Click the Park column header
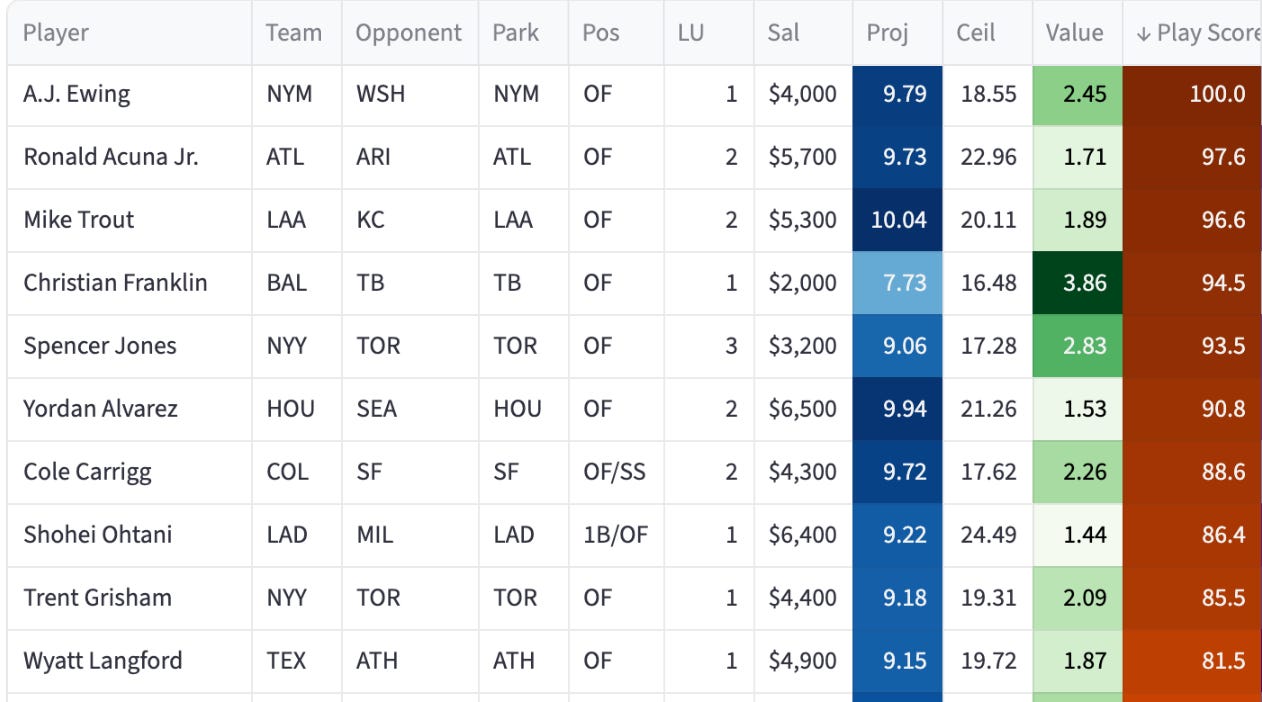 coord(523,33)
